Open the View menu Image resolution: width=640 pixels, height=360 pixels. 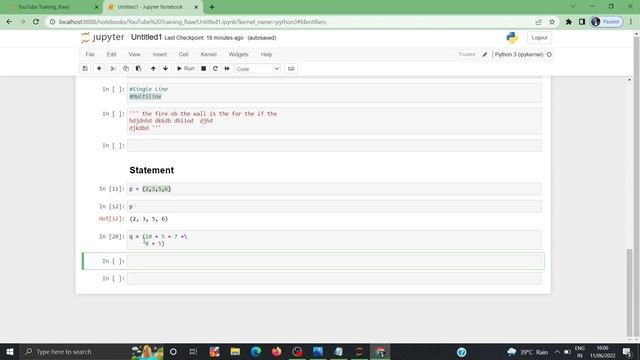(134, 54)
